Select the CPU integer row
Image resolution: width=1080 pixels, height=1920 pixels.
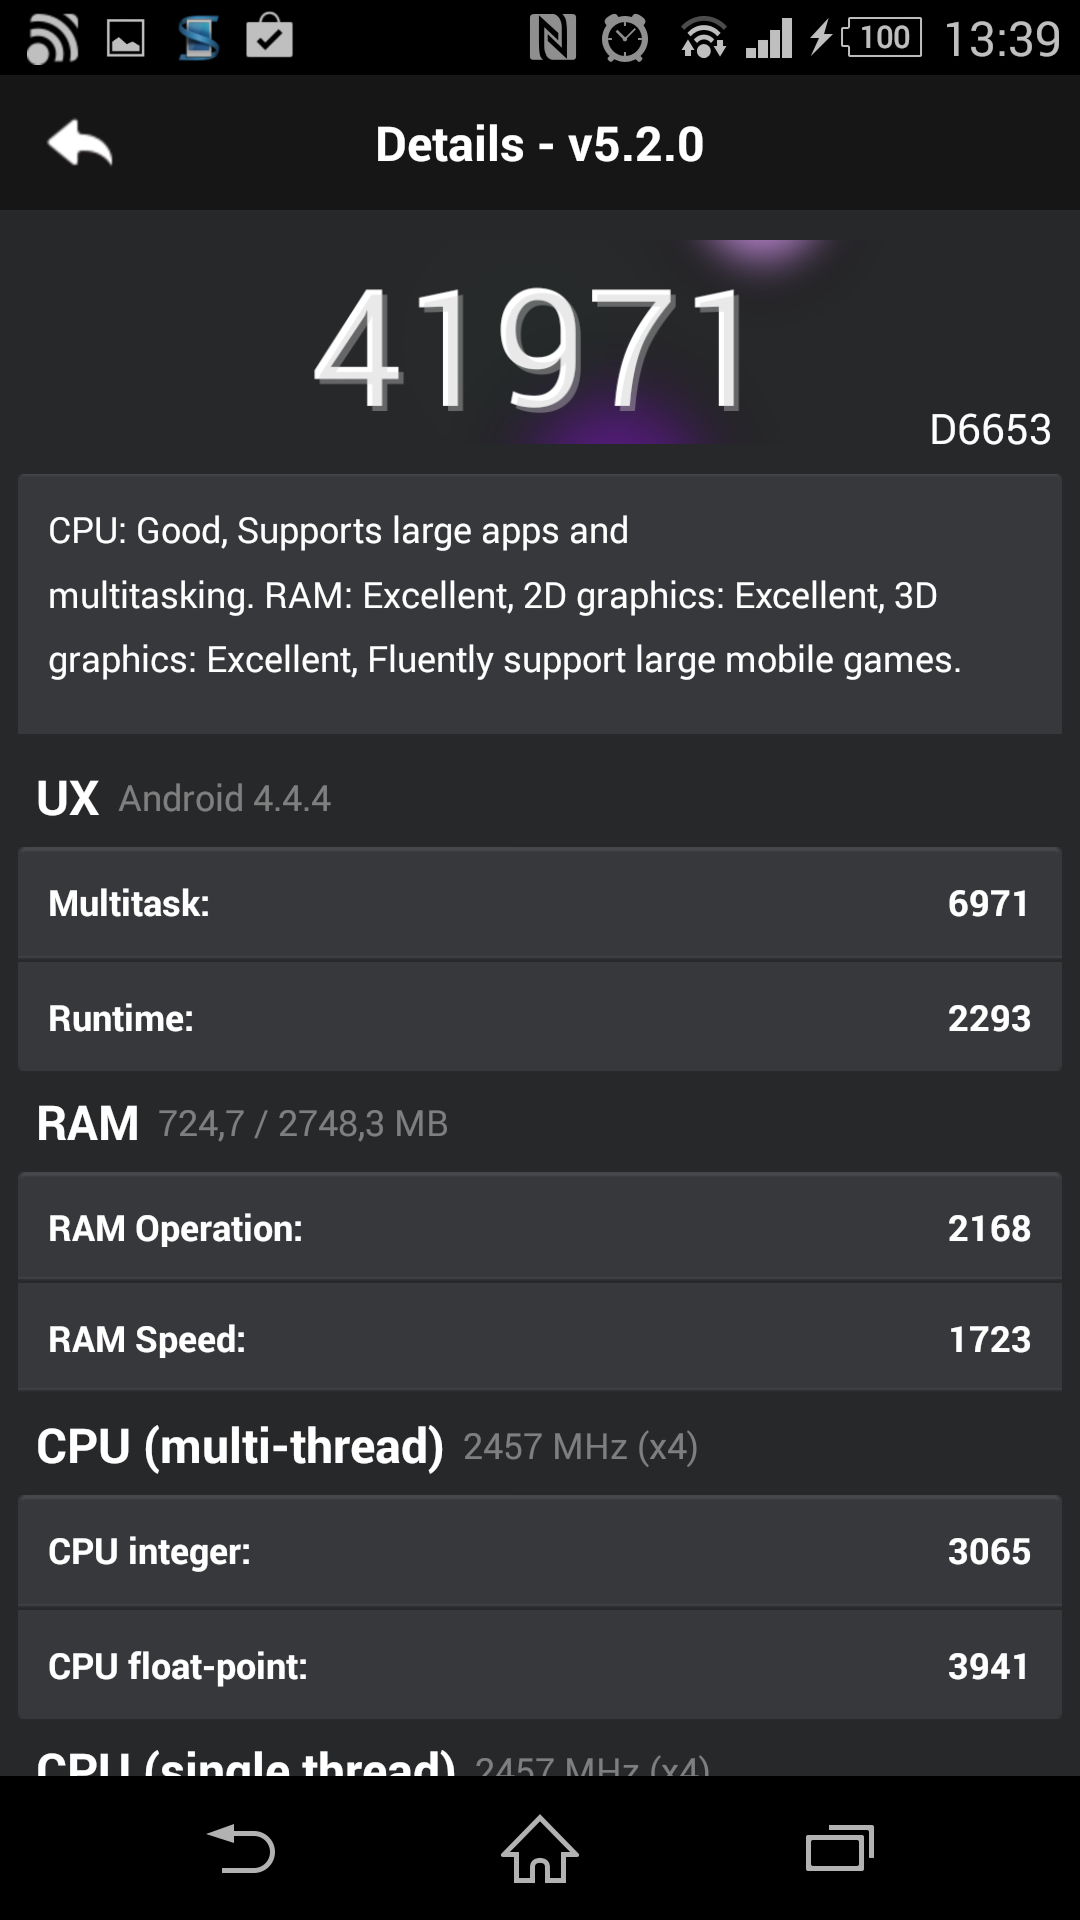point(540,1551)
